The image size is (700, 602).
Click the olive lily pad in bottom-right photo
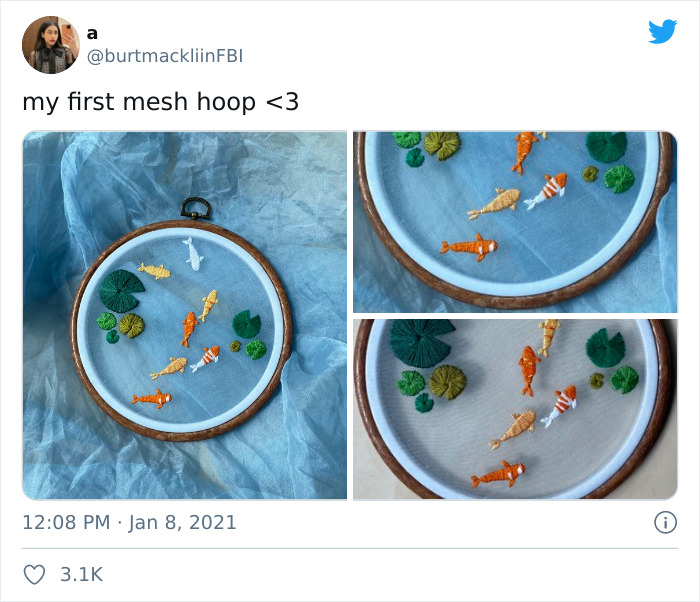[x=449, y=380]
